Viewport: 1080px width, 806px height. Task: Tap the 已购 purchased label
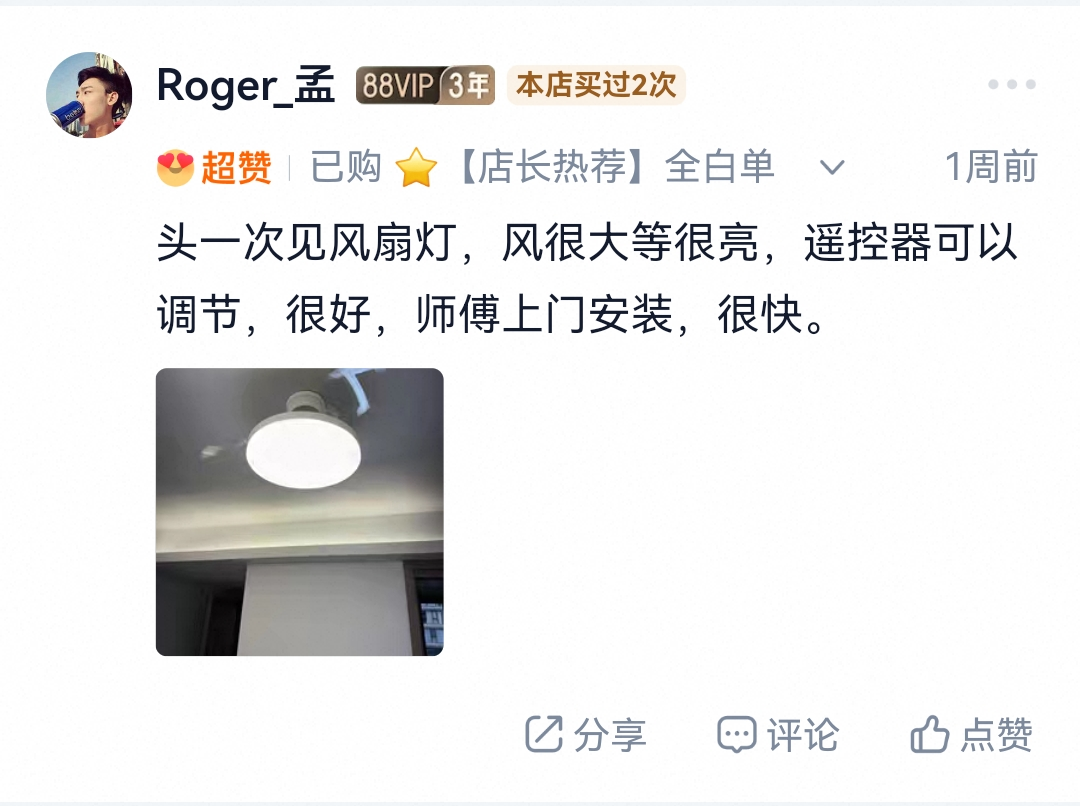click(x=346, y=167)
